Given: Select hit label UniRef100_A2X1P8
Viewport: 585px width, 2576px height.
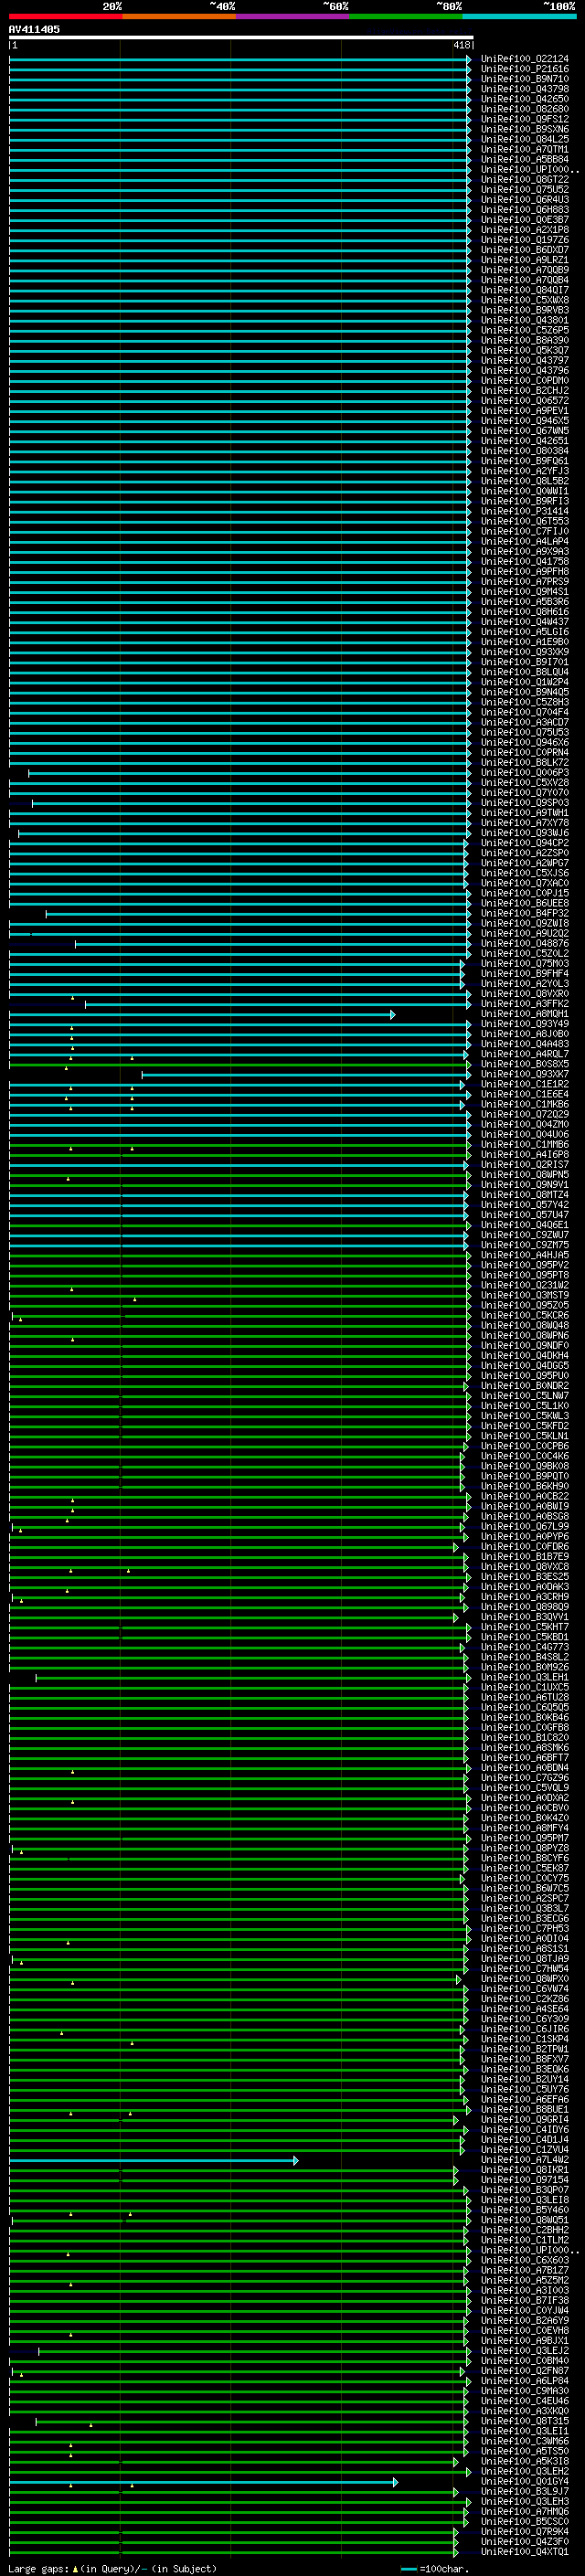Looking at the screenshot, I should pyautogui.click(x=525, y=229).
